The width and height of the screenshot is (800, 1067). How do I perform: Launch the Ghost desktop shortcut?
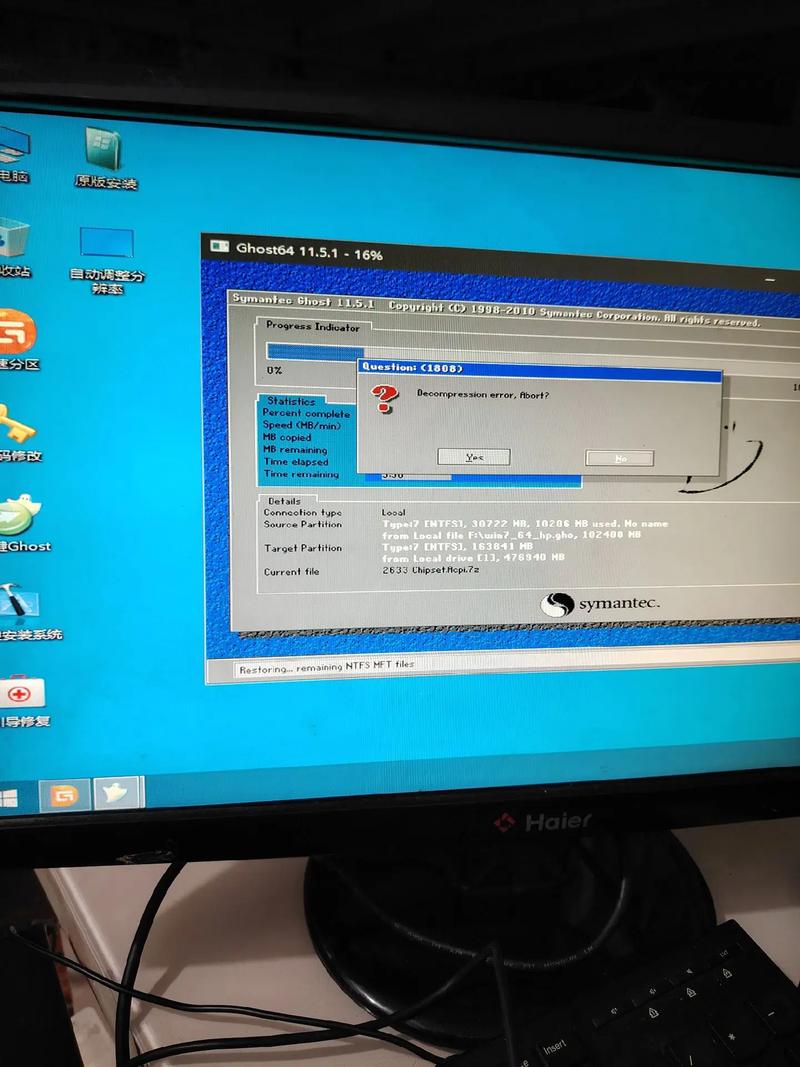20,516
